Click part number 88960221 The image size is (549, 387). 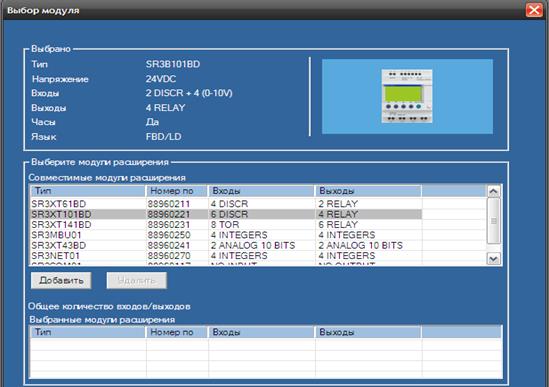tap(169, 214)
